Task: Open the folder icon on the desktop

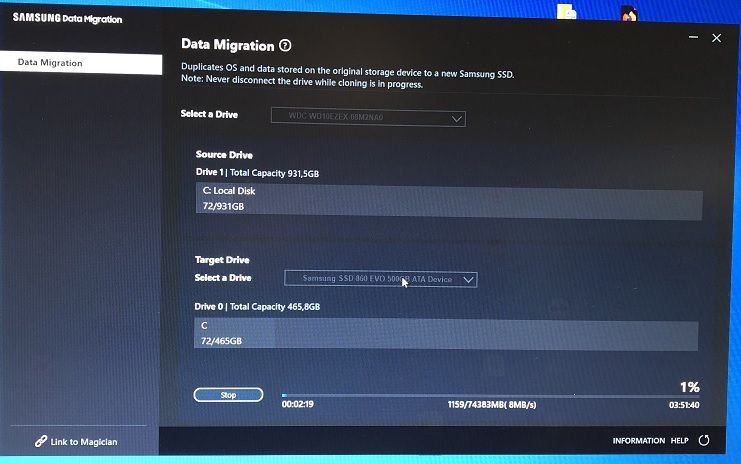Action: 566,12
